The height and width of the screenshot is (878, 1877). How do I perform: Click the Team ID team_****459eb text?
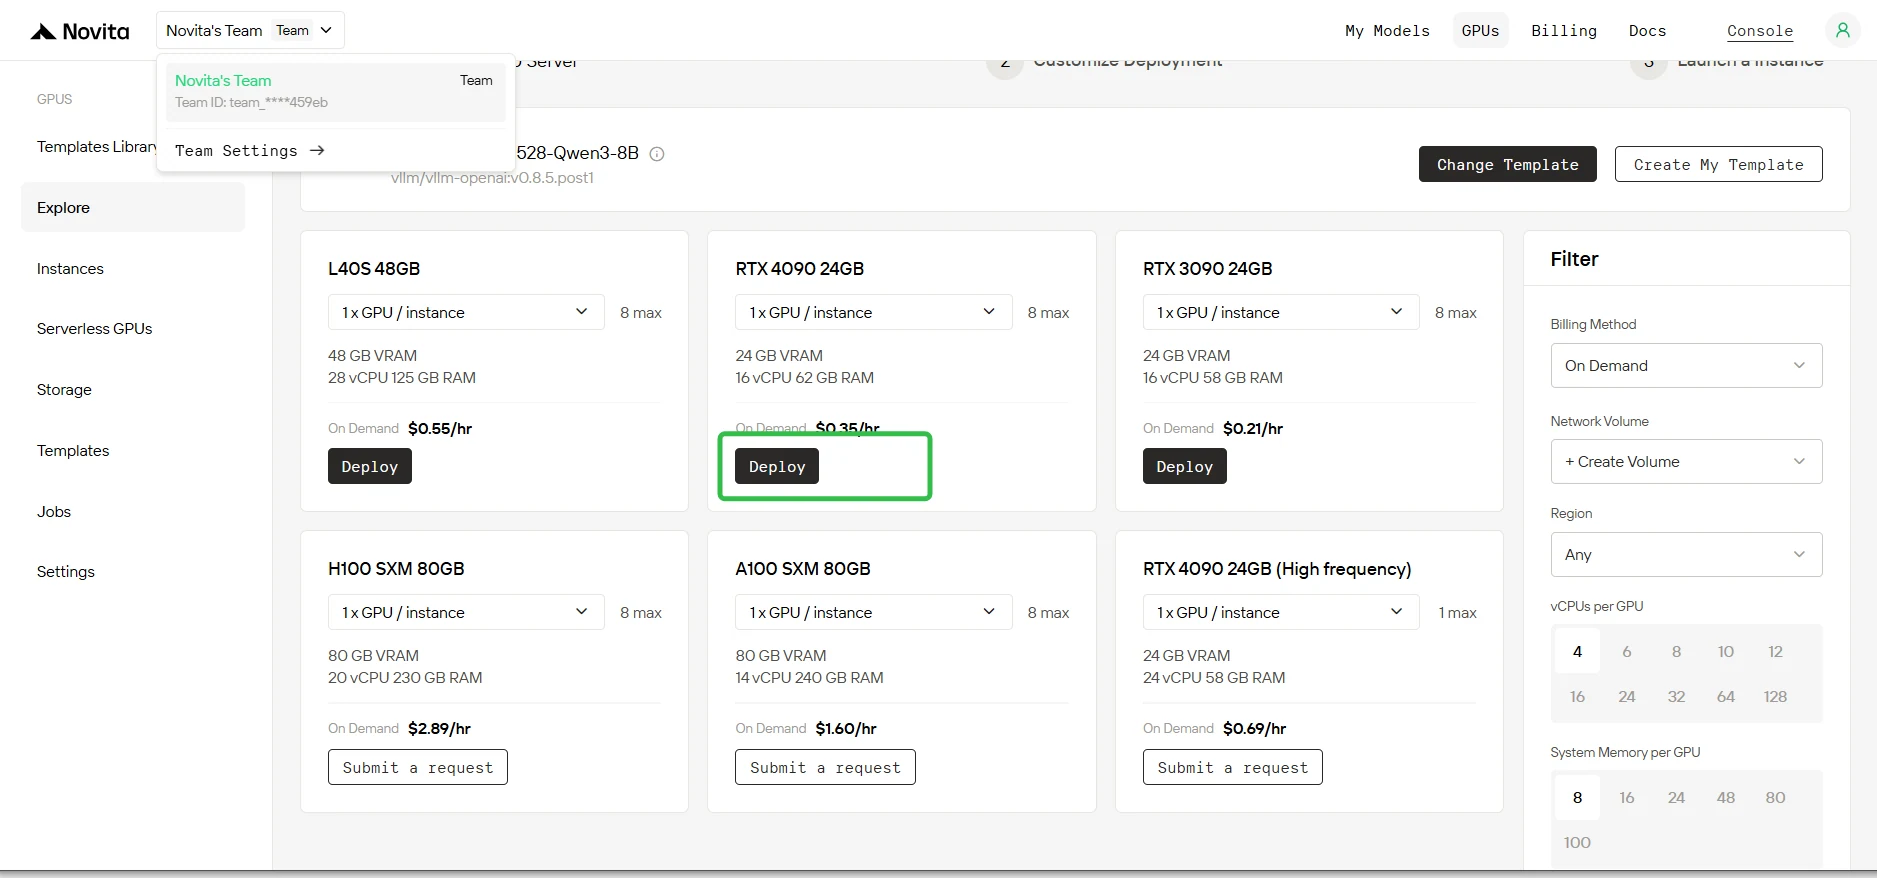(x=251, y=102)
